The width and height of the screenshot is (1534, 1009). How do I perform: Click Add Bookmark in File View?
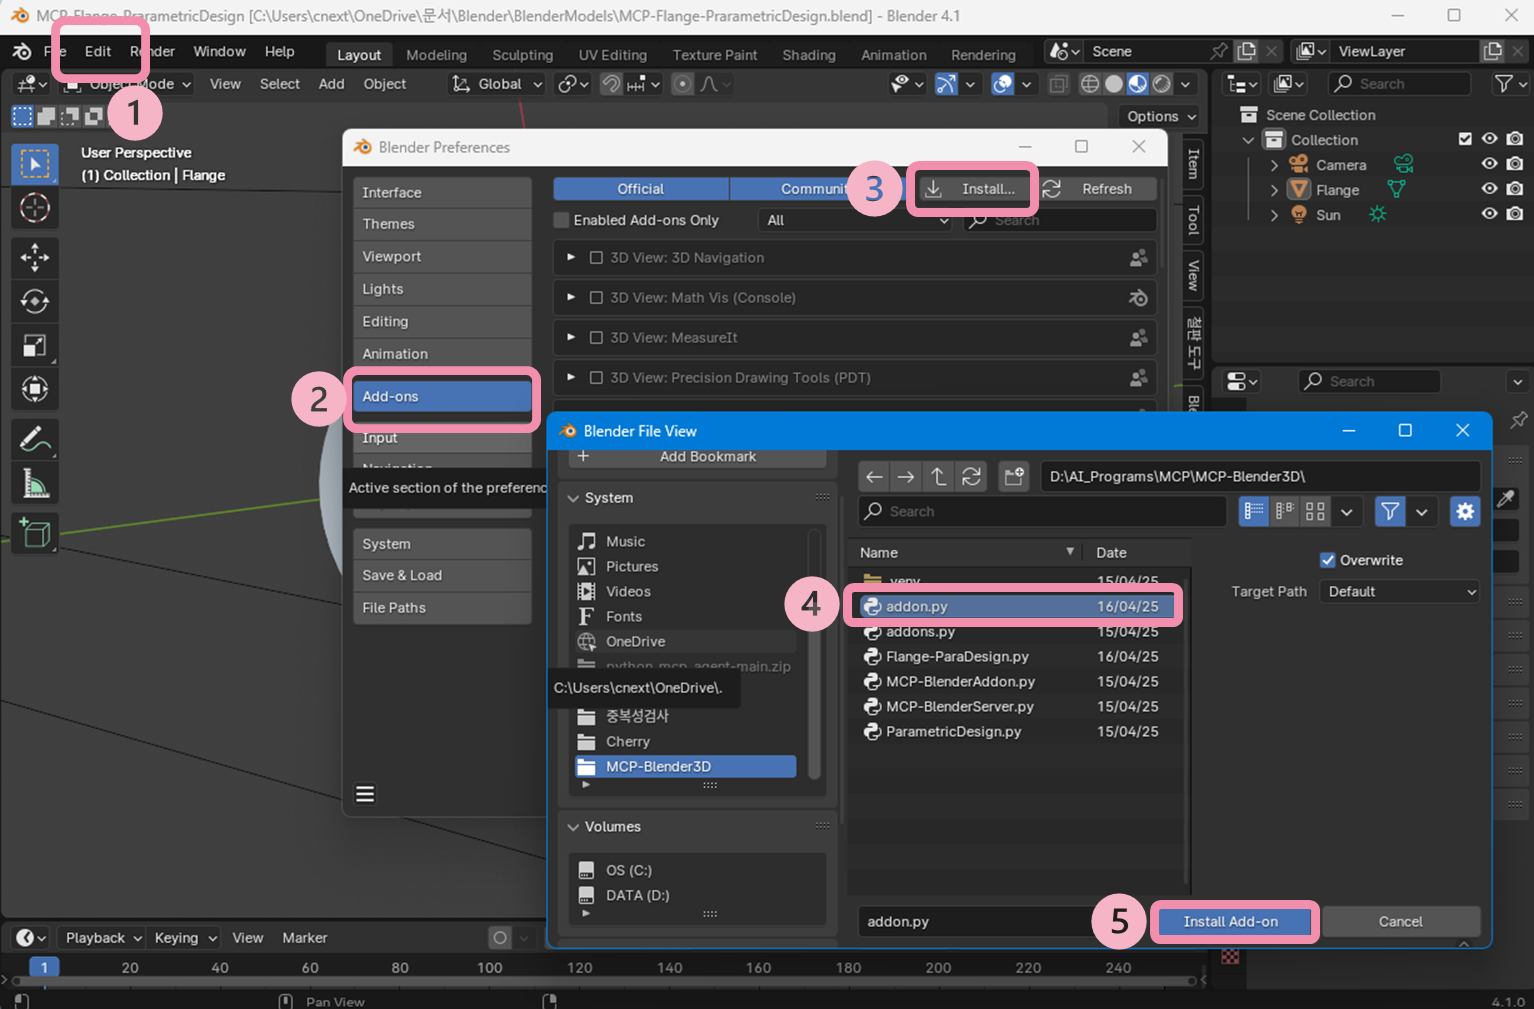coord(698,457)
